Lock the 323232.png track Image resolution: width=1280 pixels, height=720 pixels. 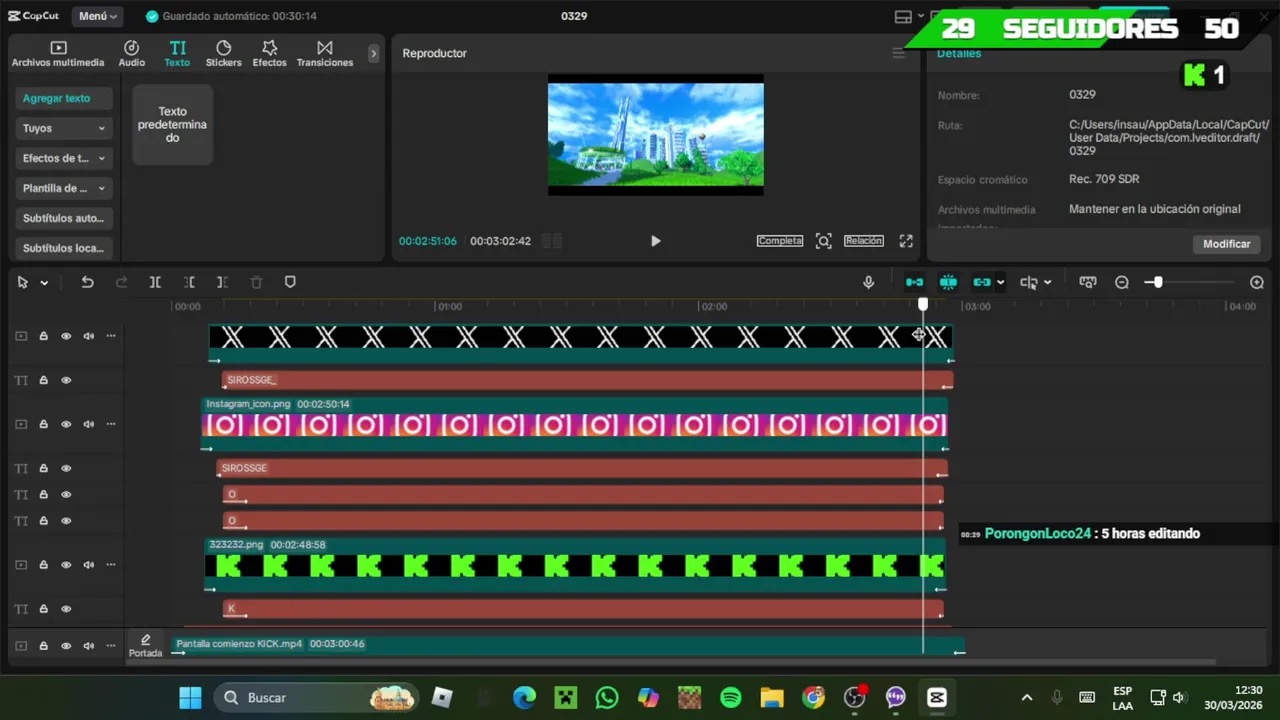44,565
